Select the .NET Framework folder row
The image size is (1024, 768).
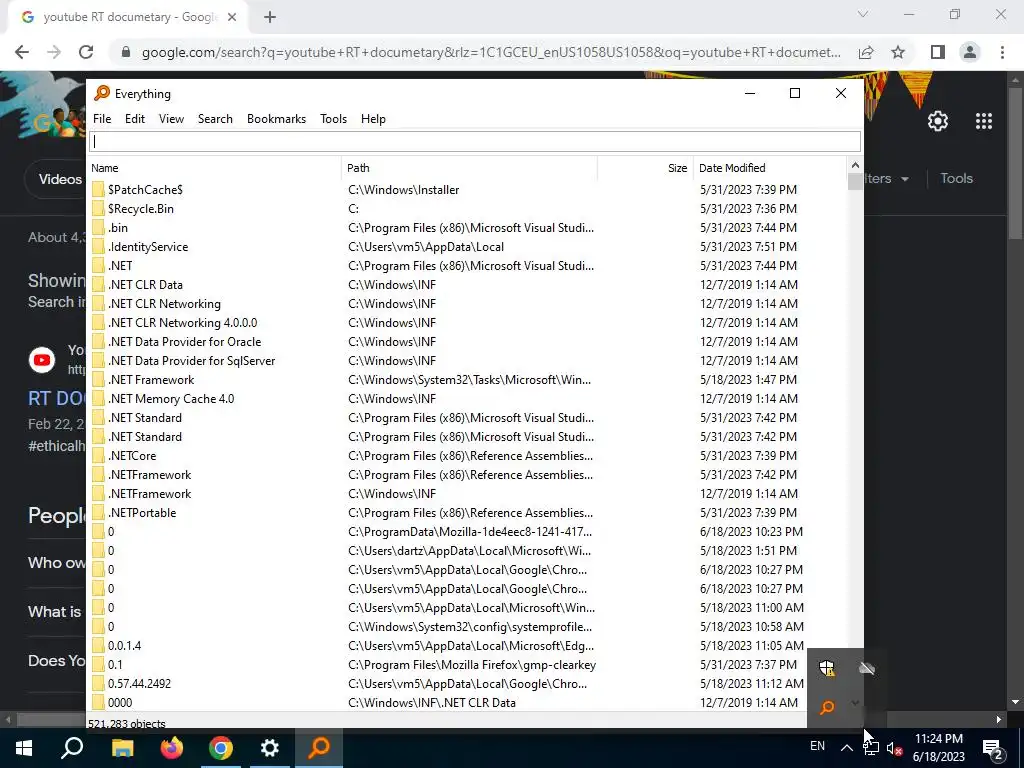pyautogui.click(x=467, y=379)
